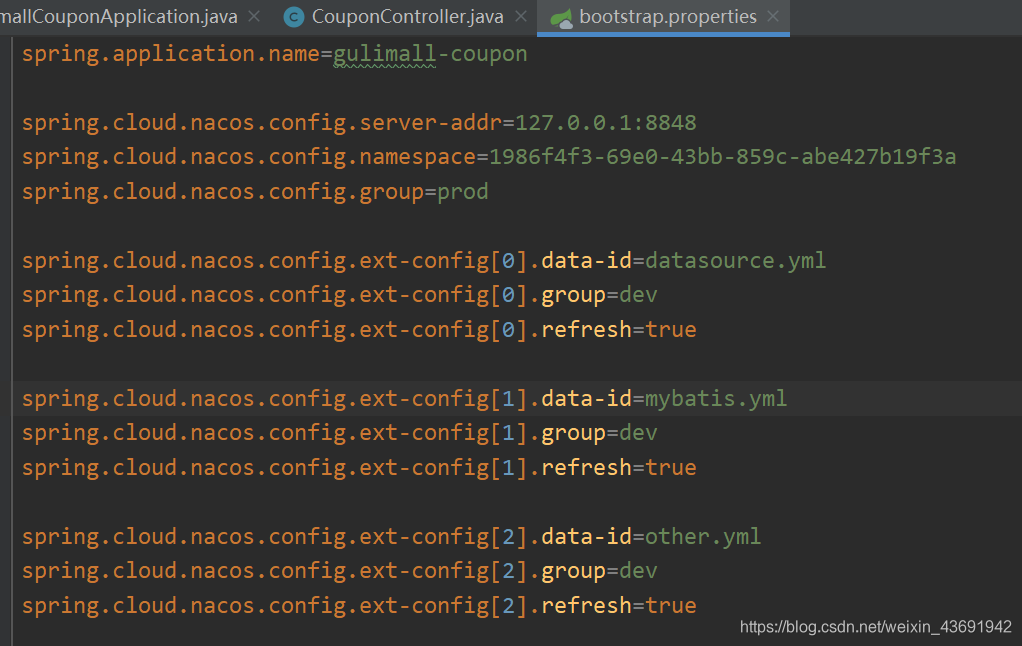Click the ext-config[0].refresh value true

point(671,330)
